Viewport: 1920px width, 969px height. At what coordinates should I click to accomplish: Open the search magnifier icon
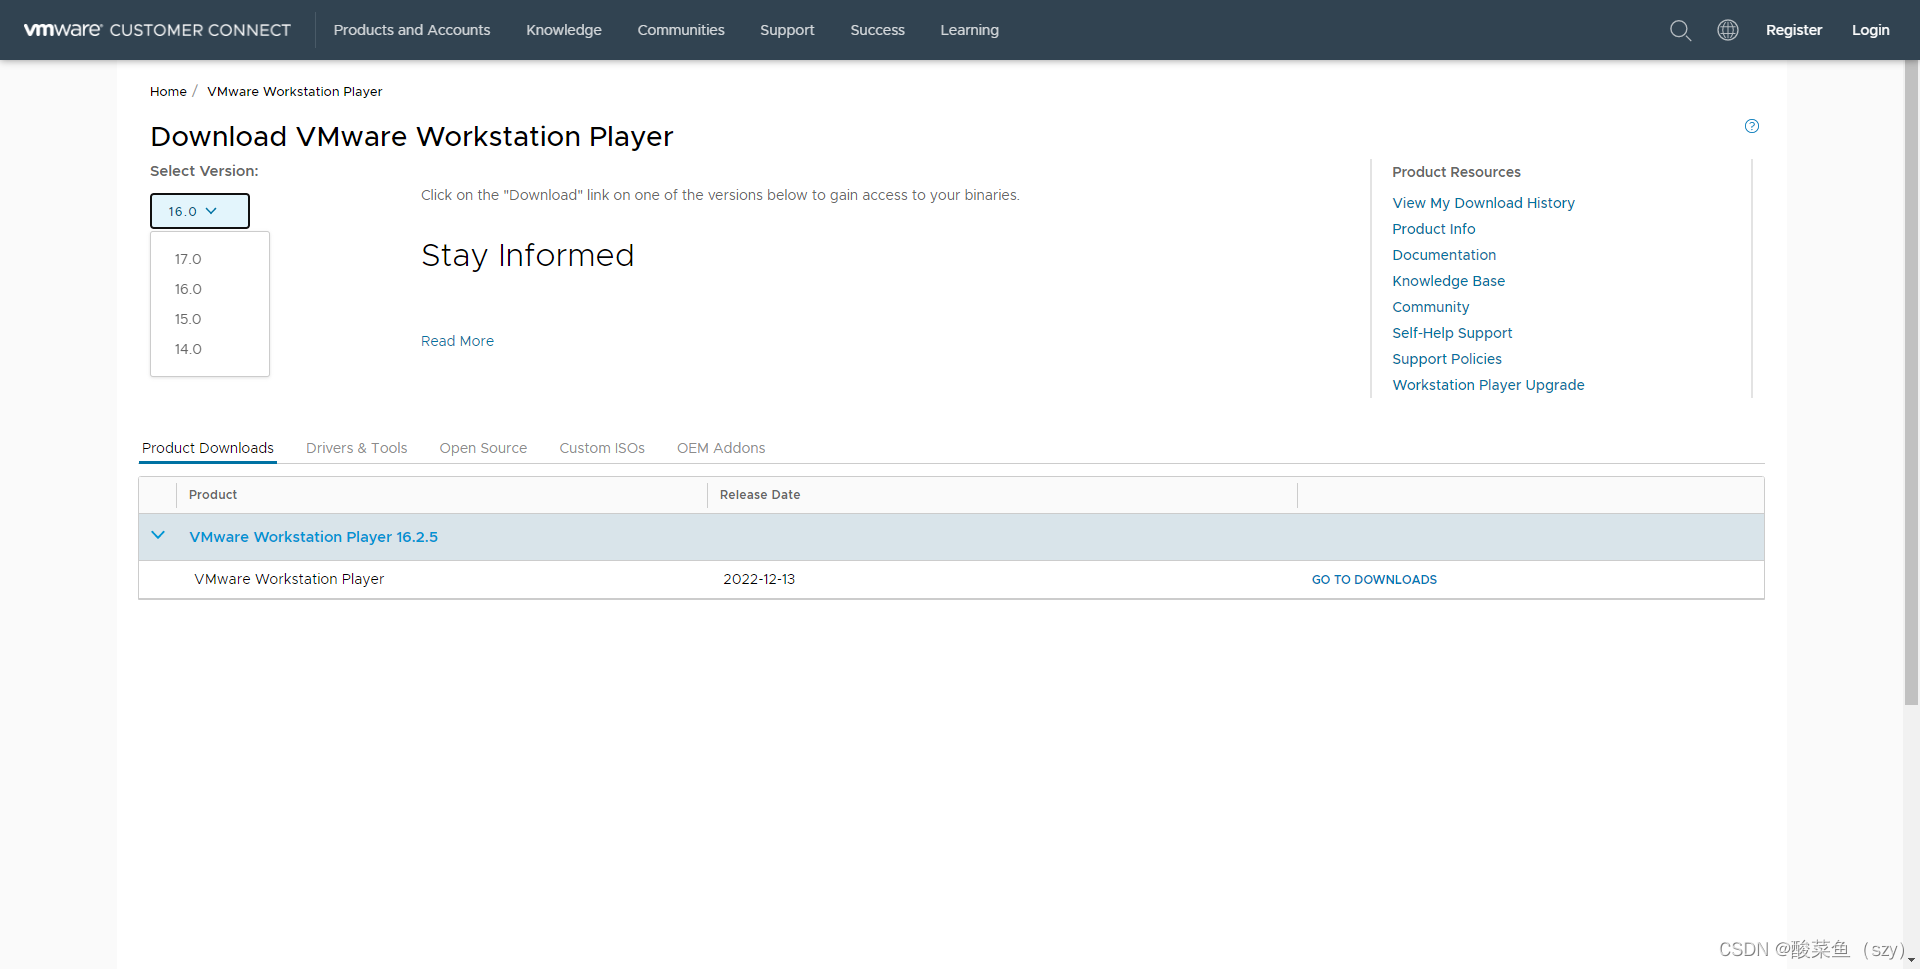pos(1680,30)
